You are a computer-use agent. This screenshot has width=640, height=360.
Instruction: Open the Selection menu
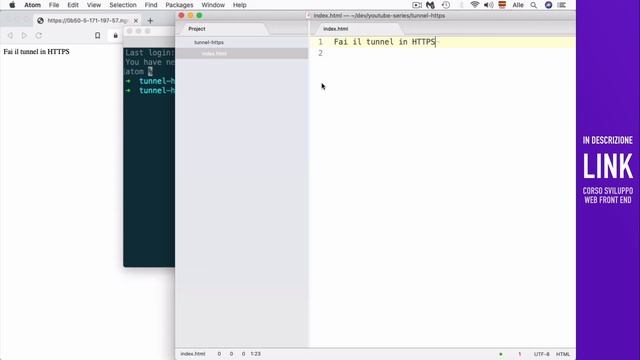[x=123, y=5]
